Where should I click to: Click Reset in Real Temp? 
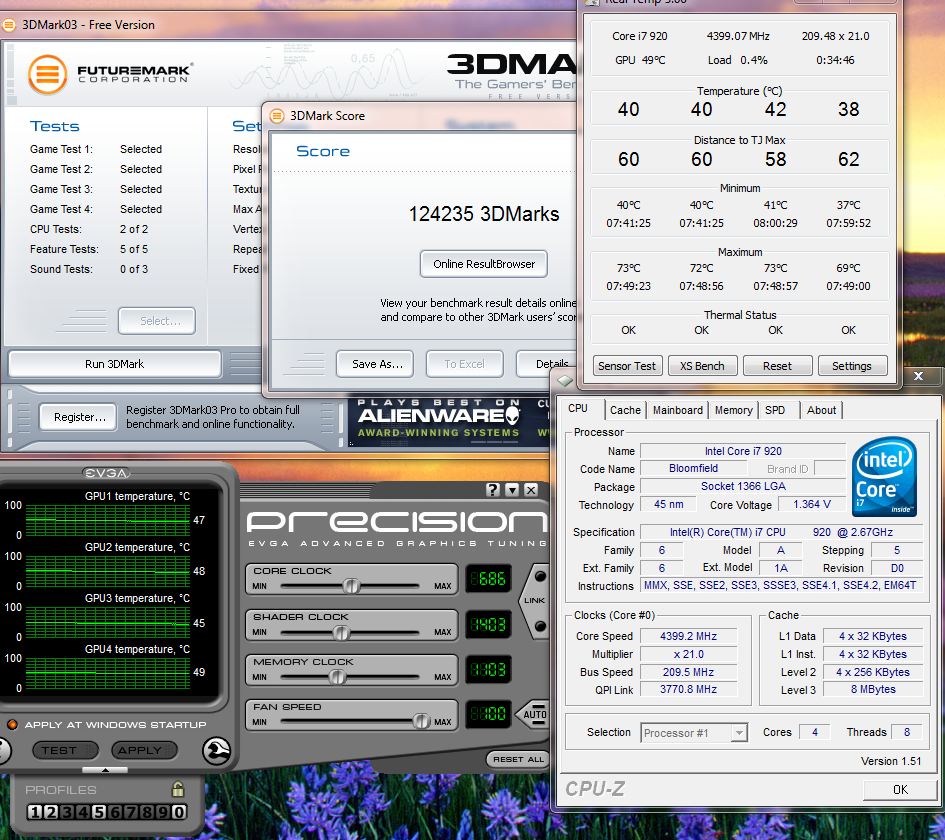[x=777, y=366]
